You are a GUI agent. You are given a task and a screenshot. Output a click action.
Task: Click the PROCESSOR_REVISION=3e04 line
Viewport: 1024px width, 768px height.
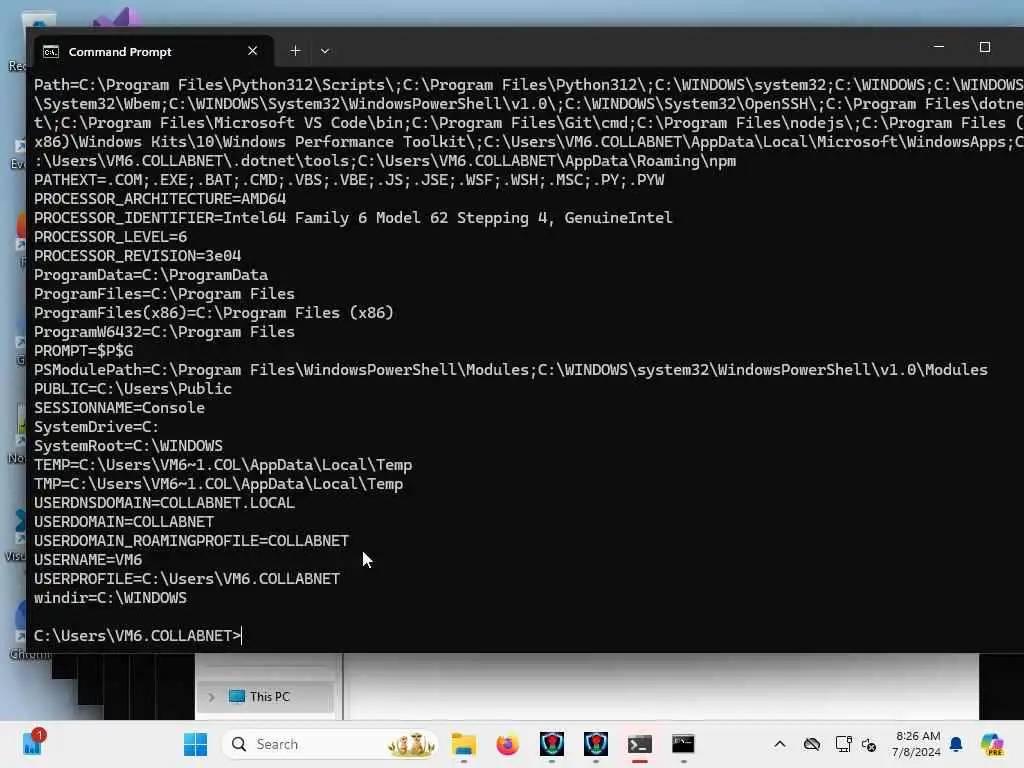(138, 255)
